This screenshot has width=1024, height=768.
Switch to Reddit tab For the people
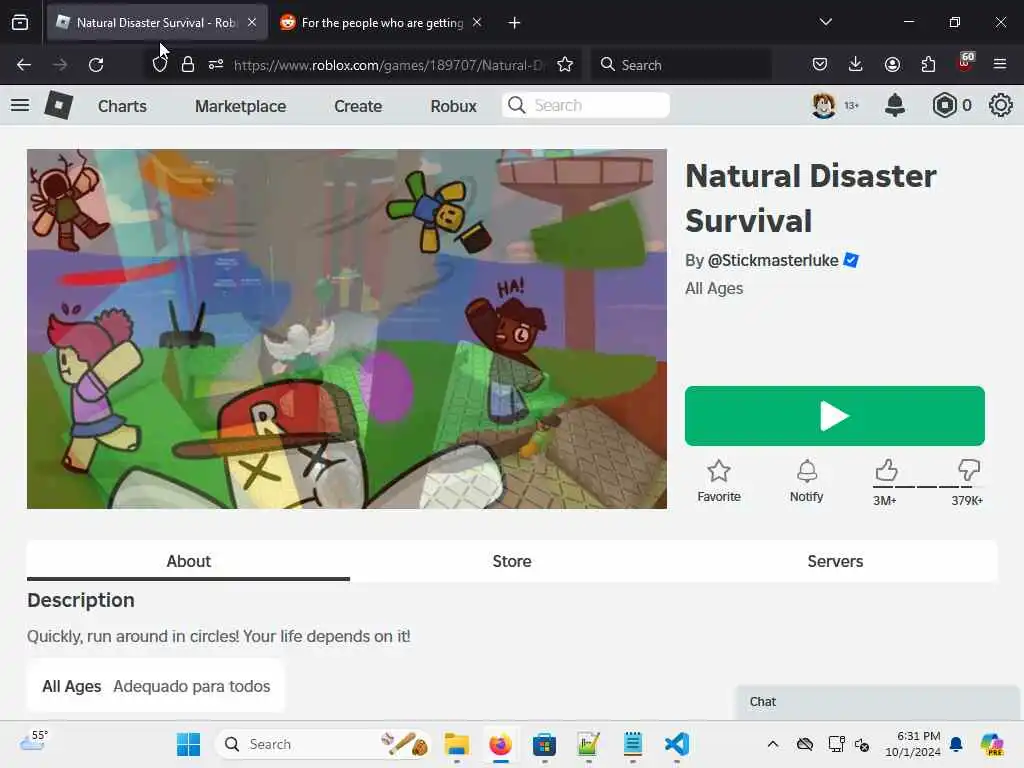tap(382, 23)
